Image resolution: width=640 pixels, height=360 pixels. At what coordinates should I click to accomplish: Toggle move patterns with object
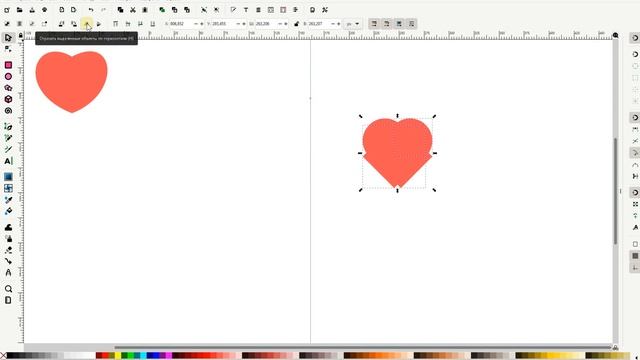pyautogui.click(x=411, y=24)
